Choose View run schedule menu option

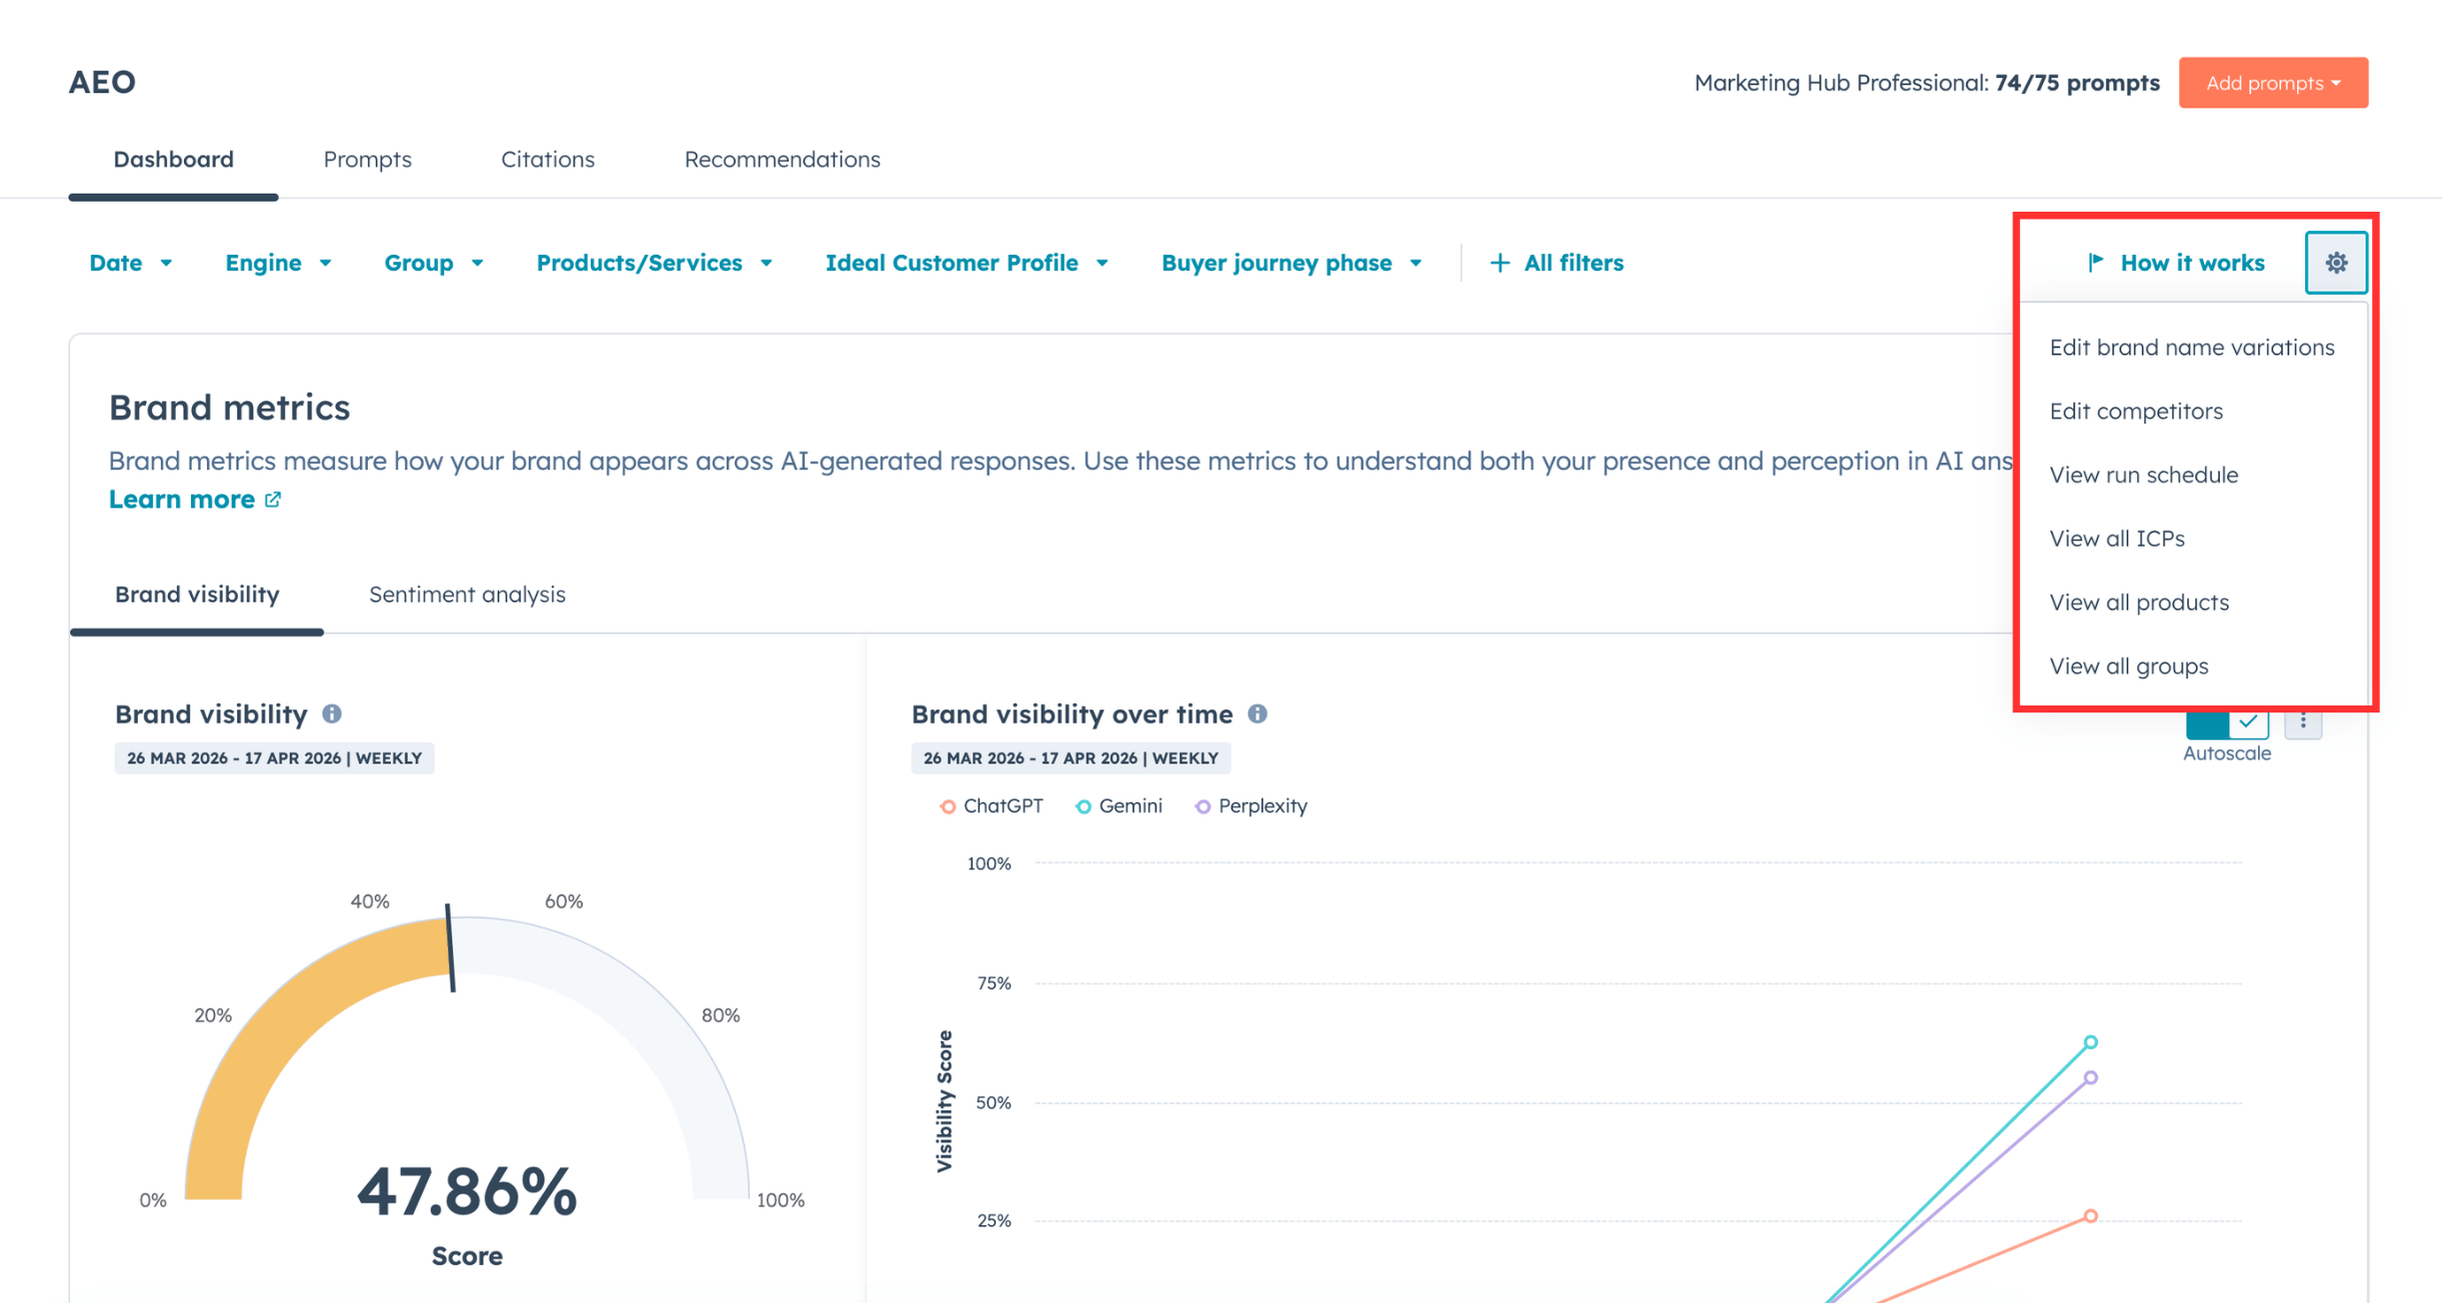tap(2143, 474)
